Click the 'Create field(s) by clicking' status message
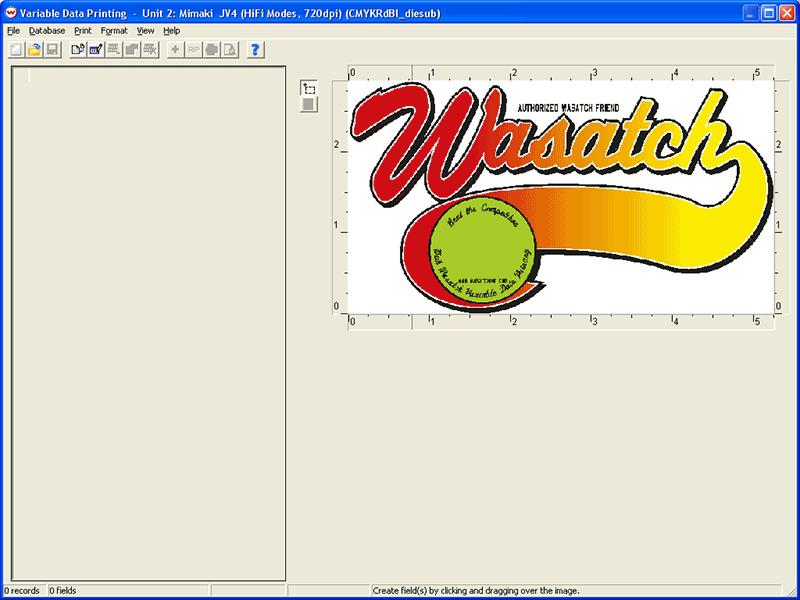 click(x=476, y=591)
